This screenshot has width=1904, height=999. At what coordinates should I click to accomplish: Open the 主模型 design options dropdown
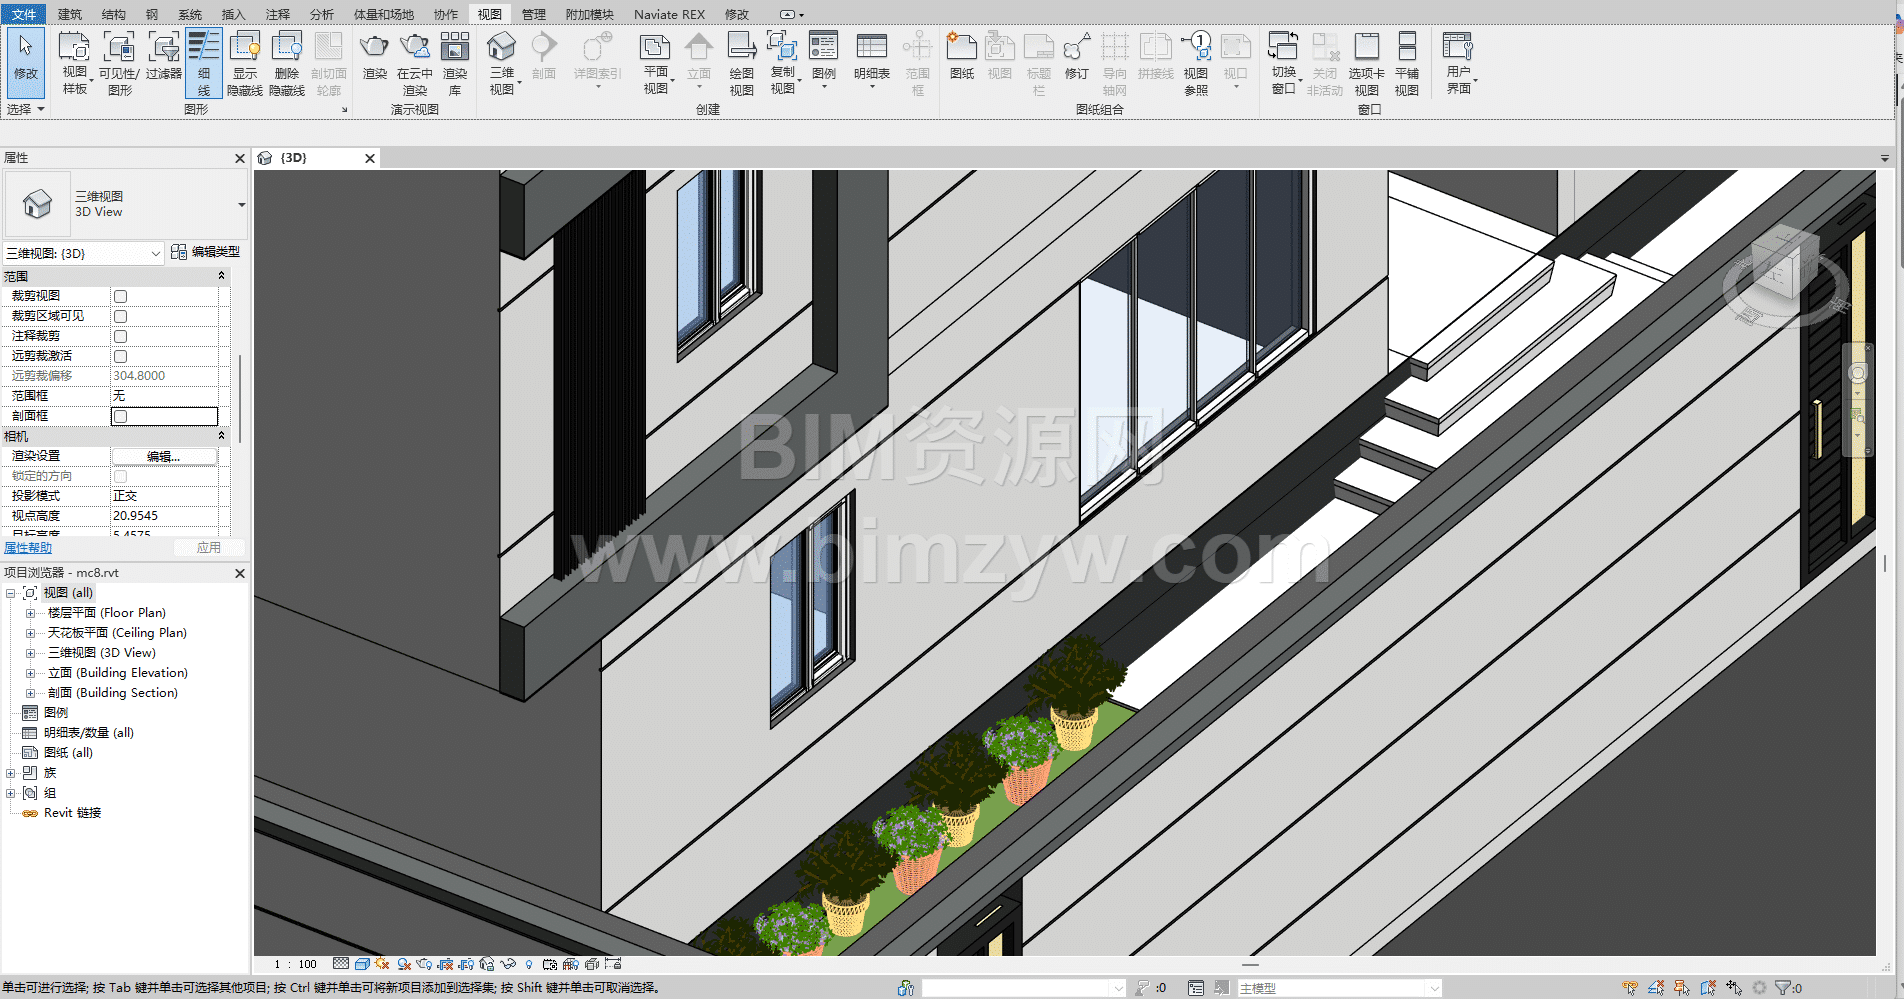point(1339,988)
